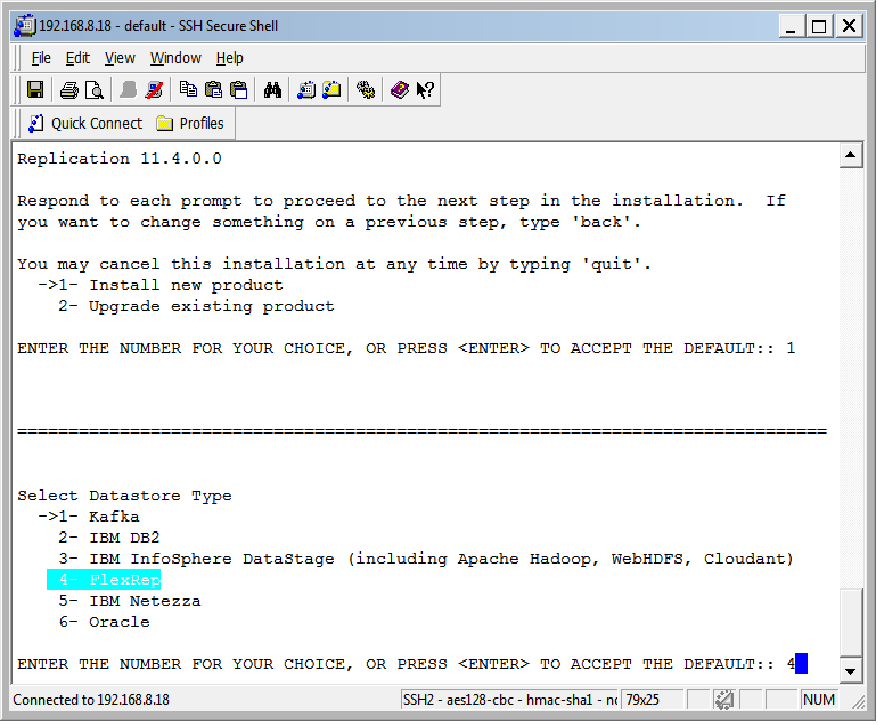This screenshot has height=725, width=878.
Task: Open the Edit menu
Action: pyautogui.click(x=78, y=58)
